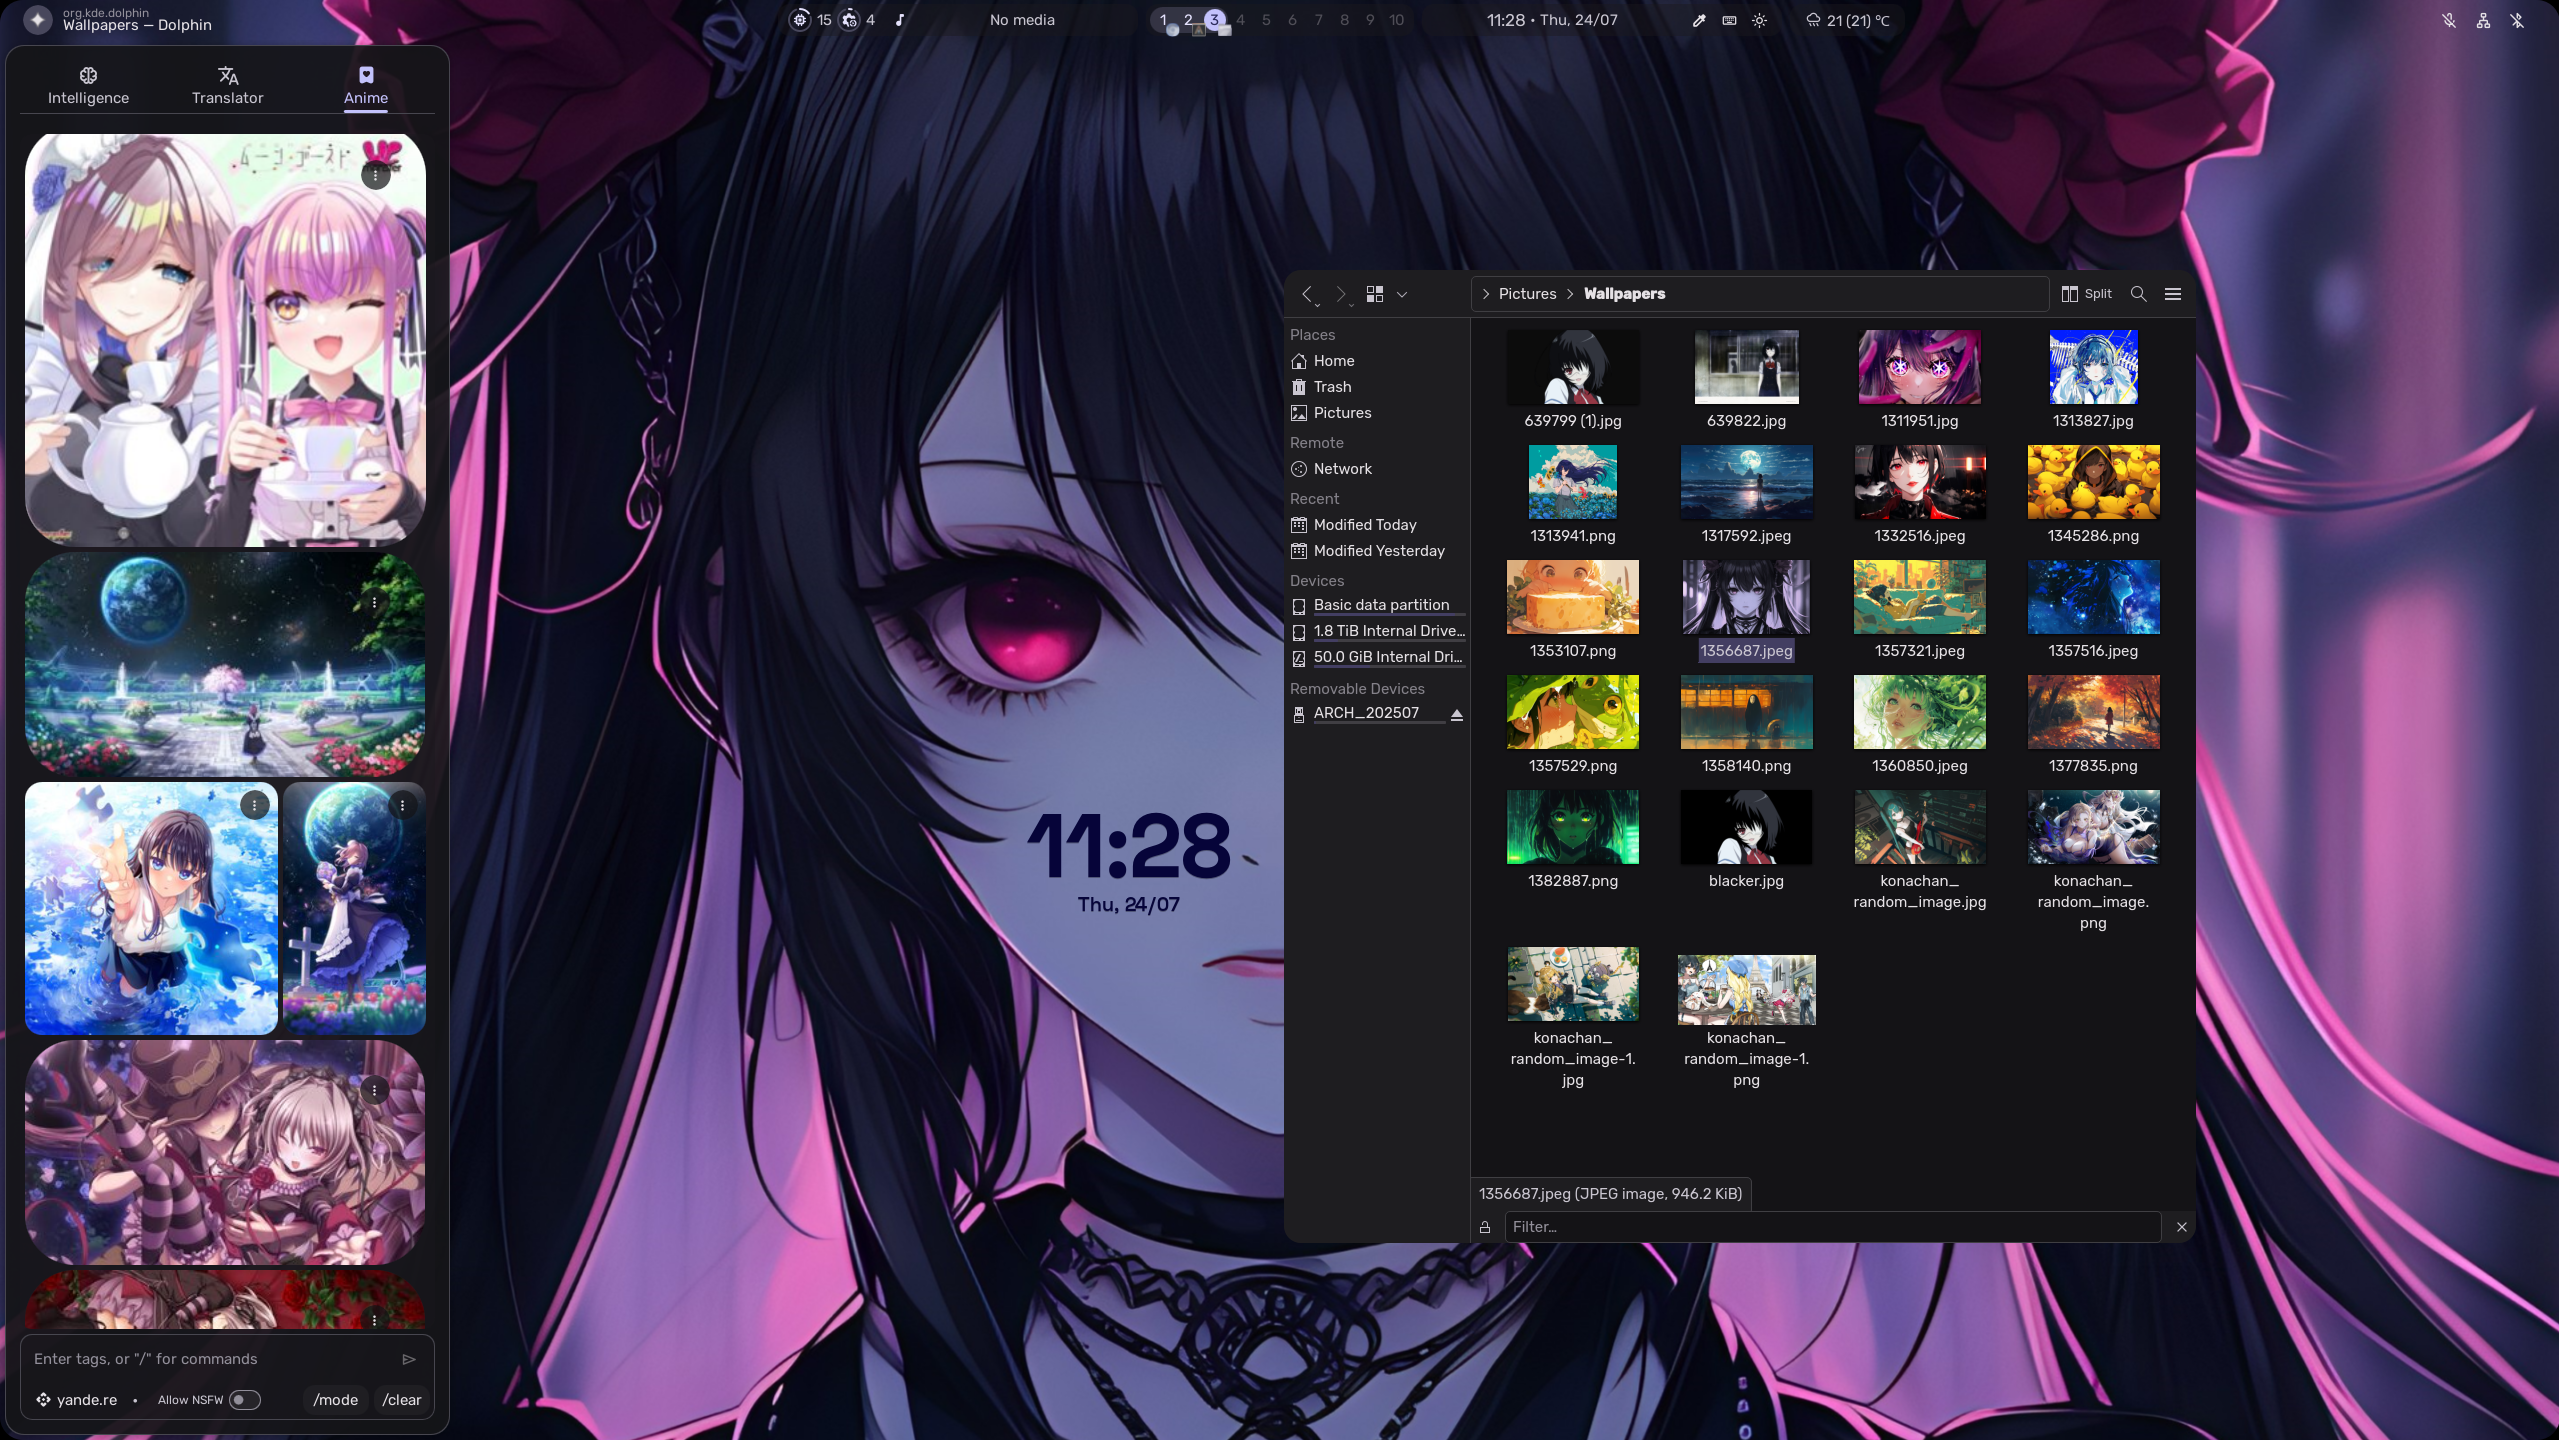Screen dimensions: 2559x1440
Task: Click the Split view button in Dolphin
Action: [2087, 294]
